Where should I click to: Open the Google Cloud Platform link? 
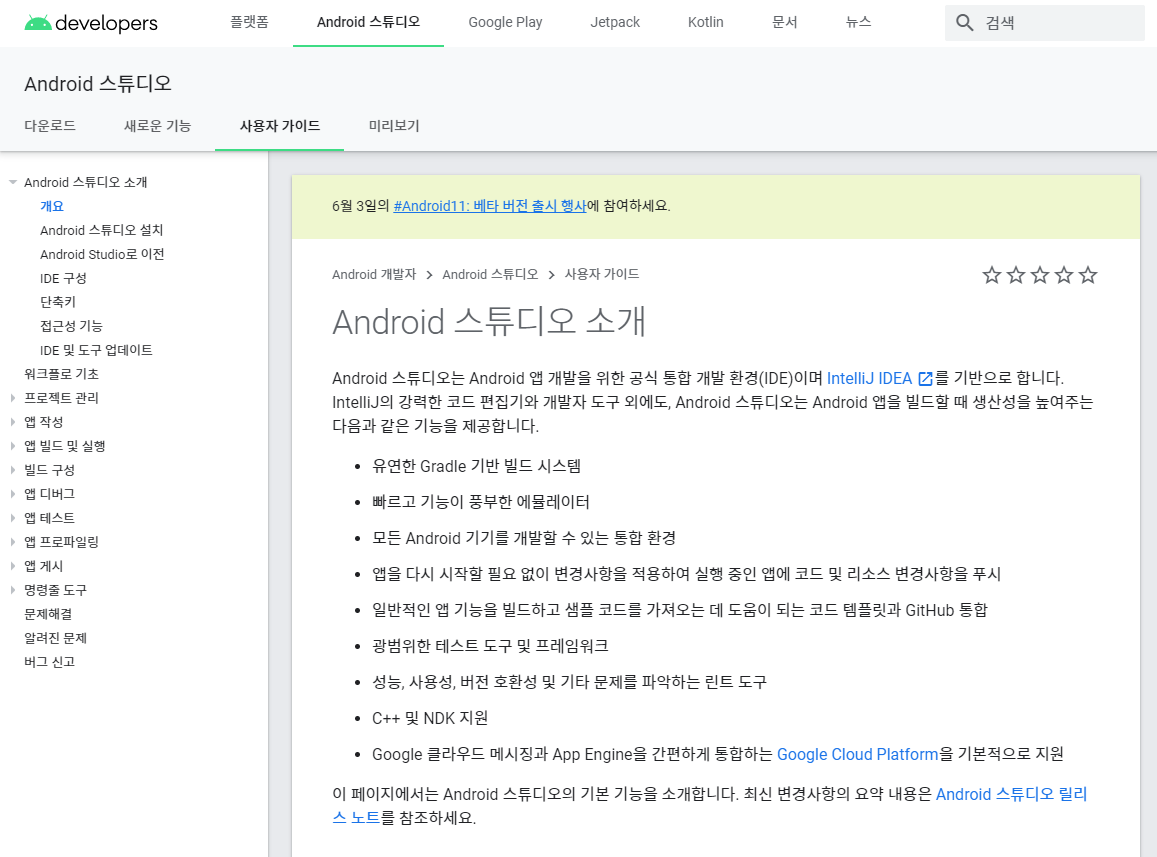(857, 754)
